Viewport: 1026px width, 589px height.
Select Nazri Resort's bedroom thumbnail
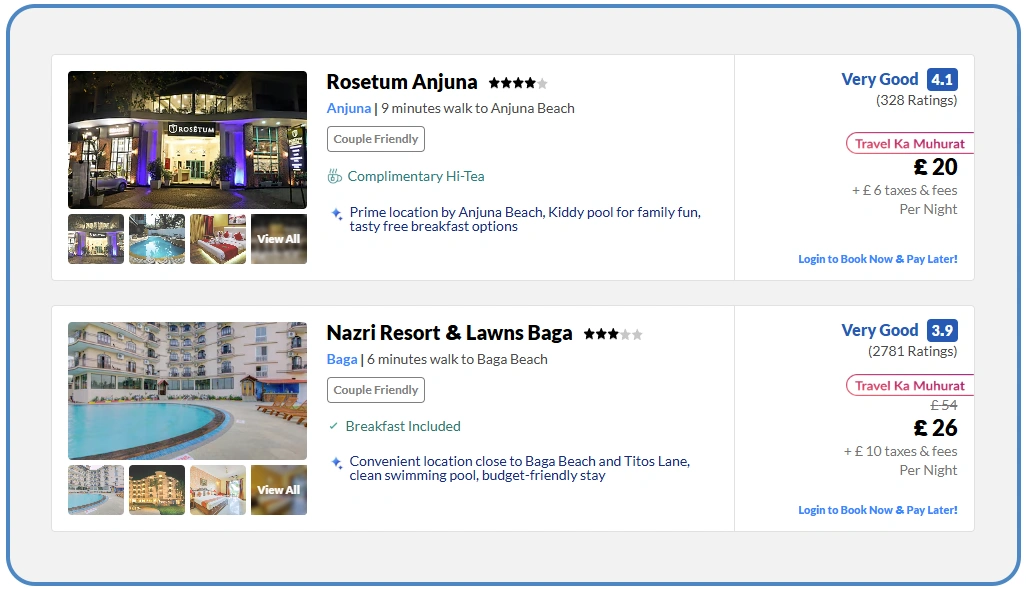(x=218, y=490)
